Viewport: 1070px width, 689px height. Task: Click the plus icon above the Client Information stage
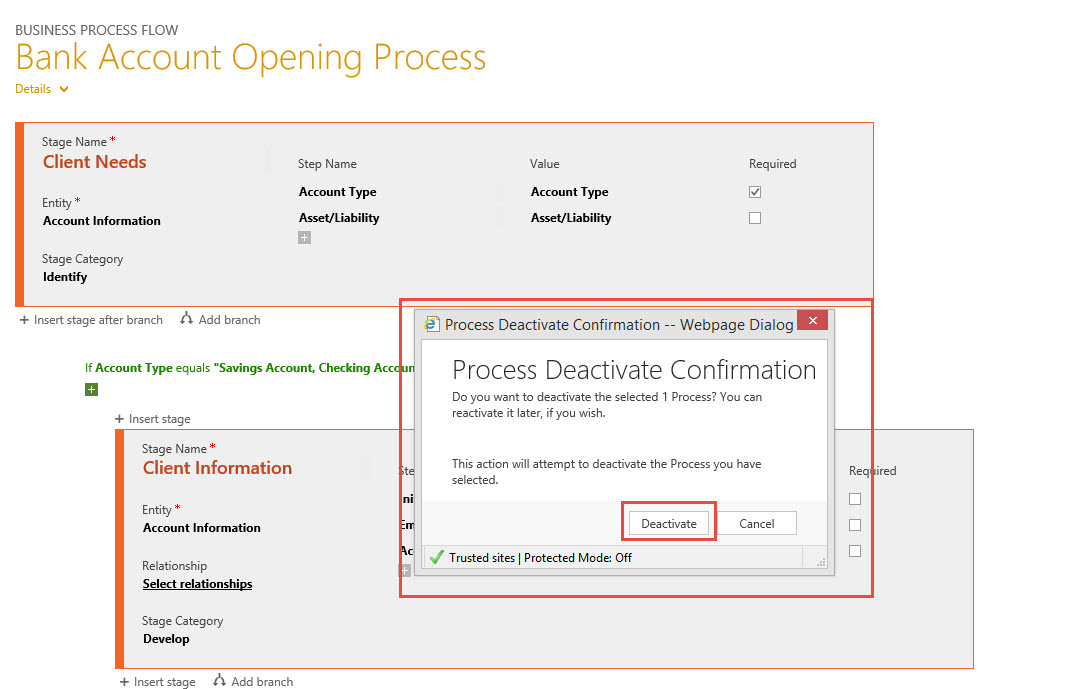click(x=120, y=419)
